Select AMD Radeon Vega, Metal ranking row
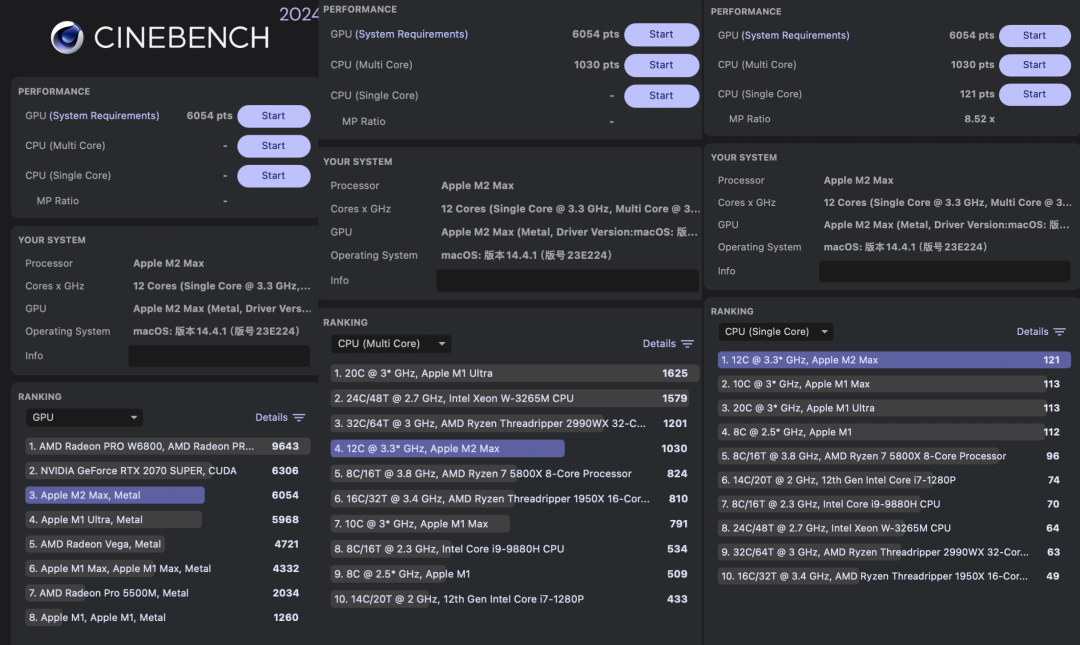Viewport: 1080px width, 645px height. (x=167, y=544)
